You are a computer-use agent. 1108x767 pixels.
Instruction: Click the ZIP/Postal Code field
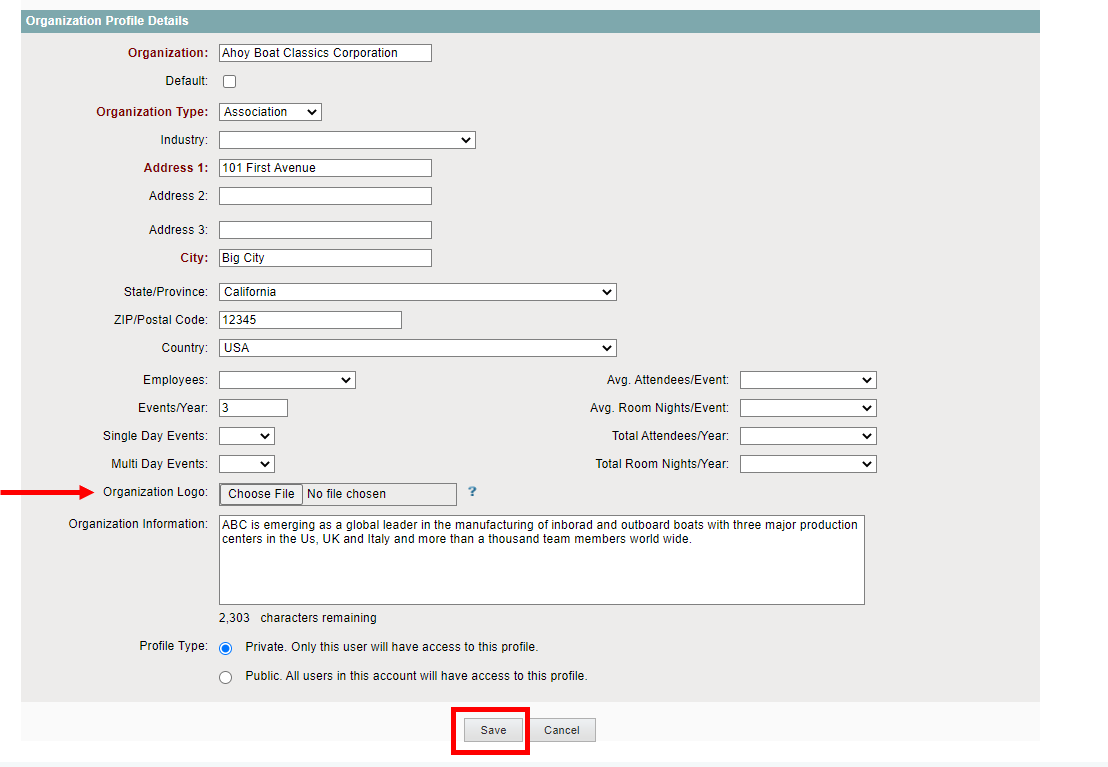310,320
